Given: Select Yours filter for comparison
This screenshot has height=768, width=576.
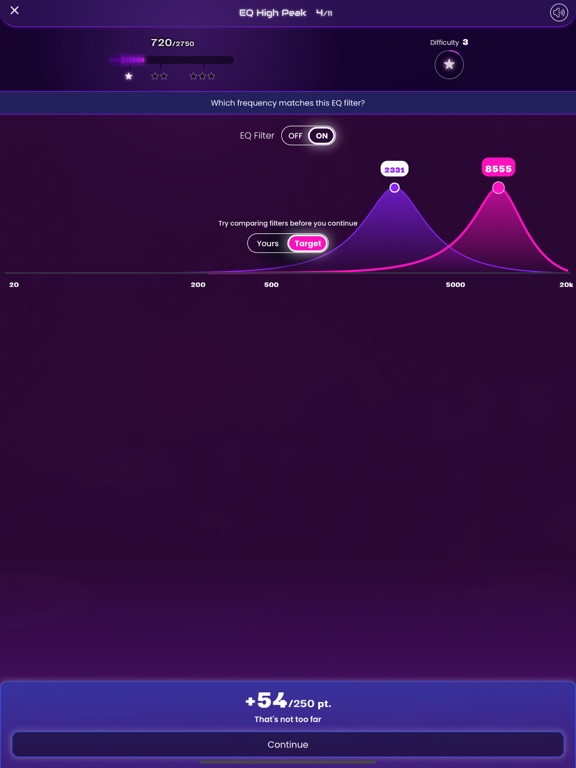Looking at the screenshot, I should click(x=267, y=243).
